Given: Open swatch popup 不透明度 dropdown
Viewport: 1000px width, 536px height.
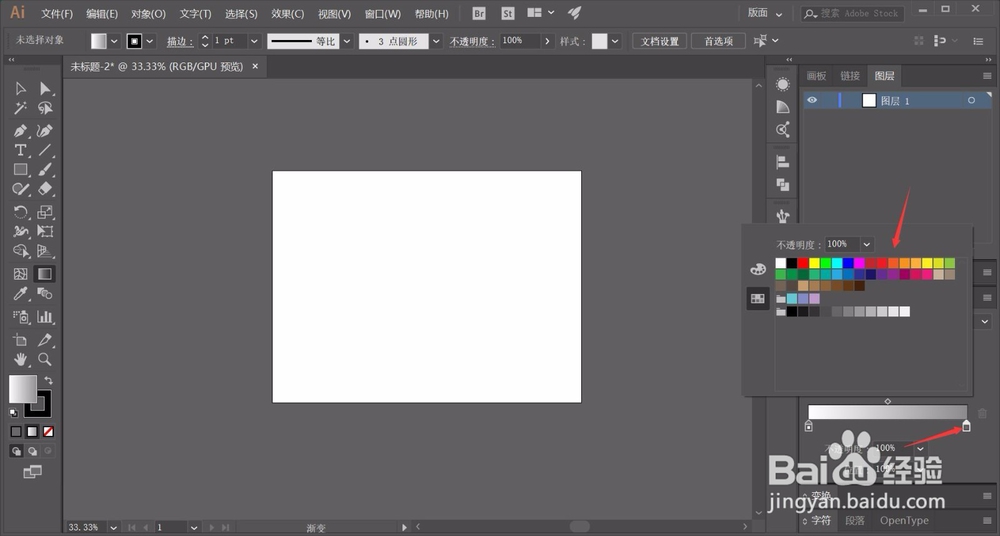Looking at the screenshot, I should 867,244.
